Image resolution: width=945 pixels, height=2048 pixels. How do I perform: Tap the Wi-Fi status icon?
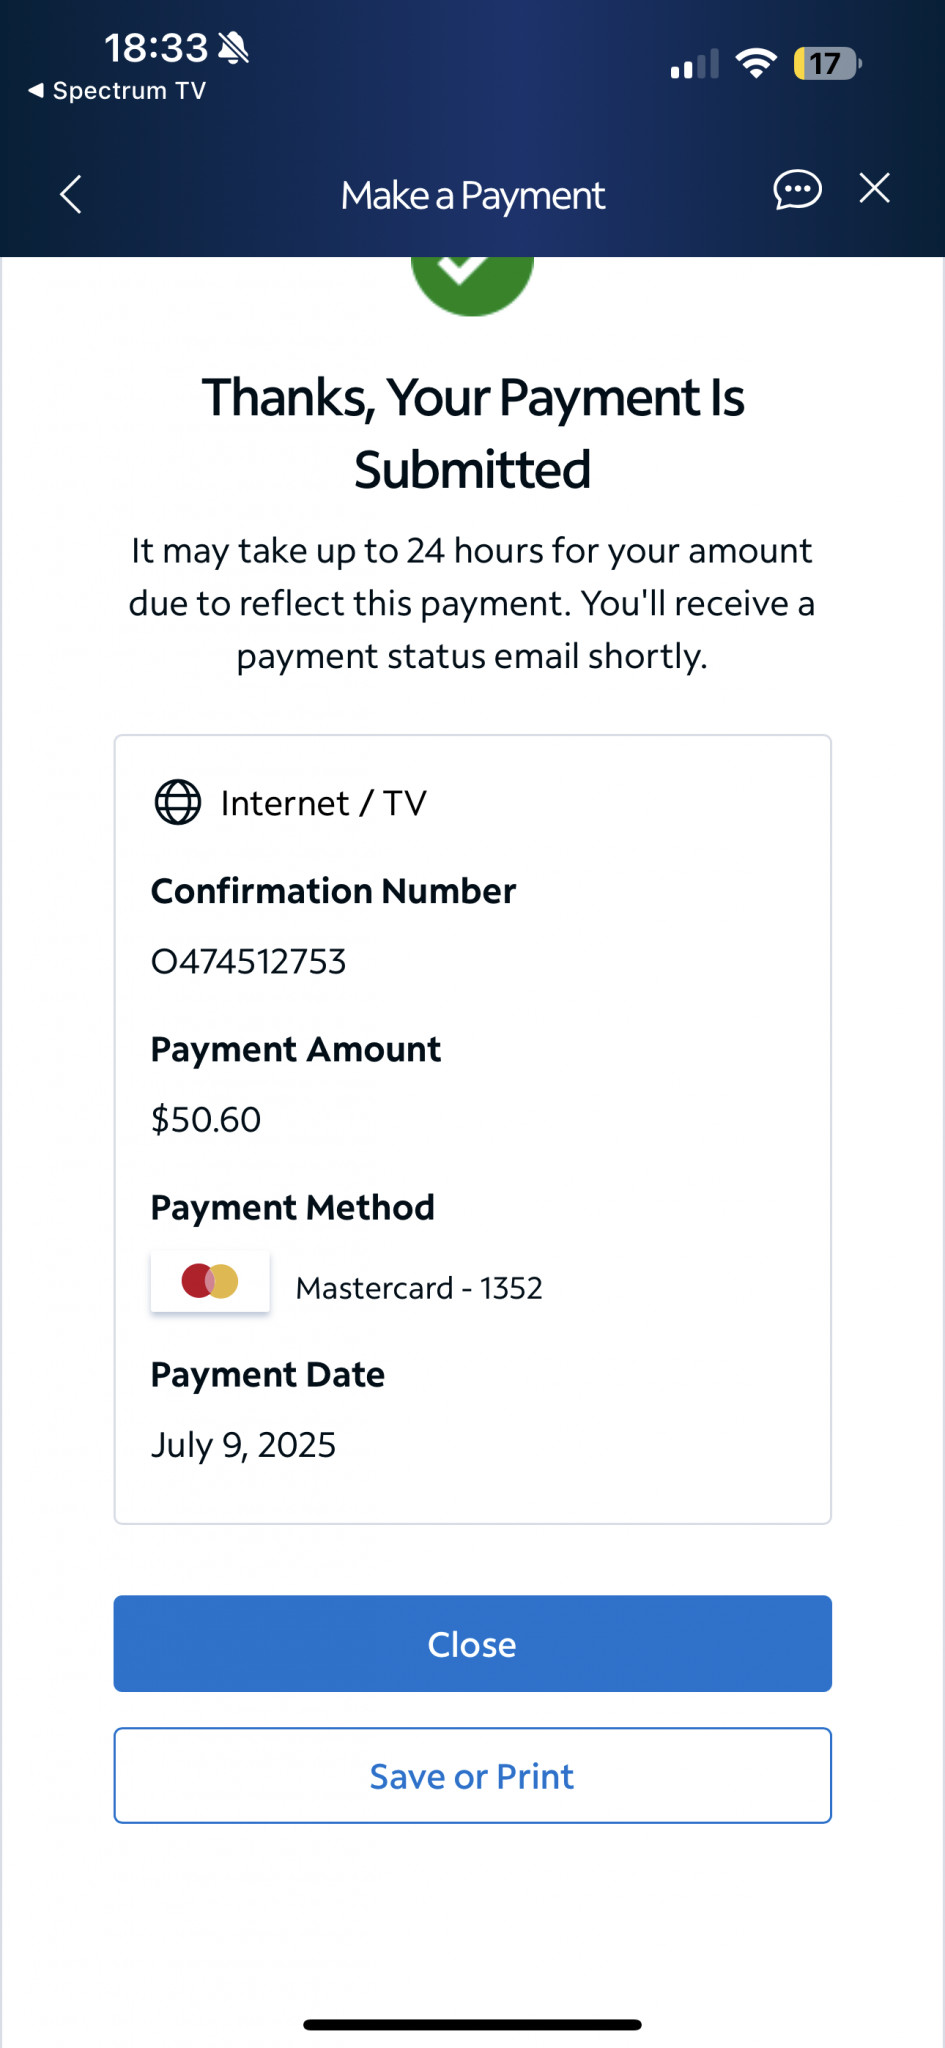point(756,64)
